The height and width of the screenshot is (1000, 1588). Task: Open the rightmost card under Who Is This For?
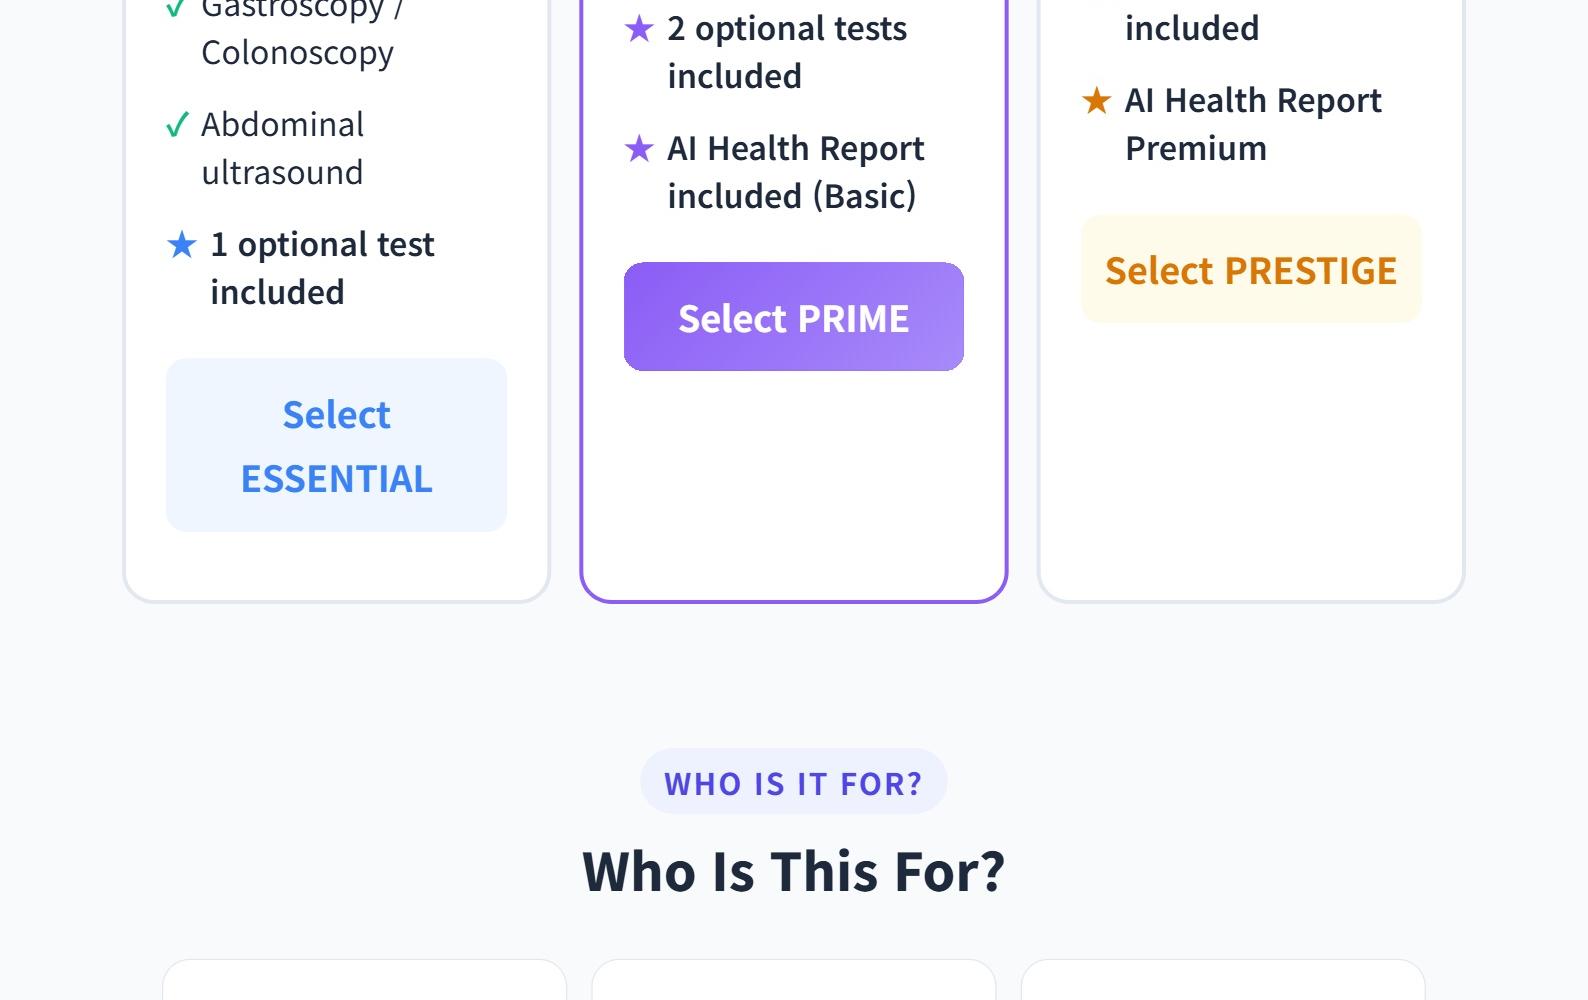click(x=1222, y=981)
